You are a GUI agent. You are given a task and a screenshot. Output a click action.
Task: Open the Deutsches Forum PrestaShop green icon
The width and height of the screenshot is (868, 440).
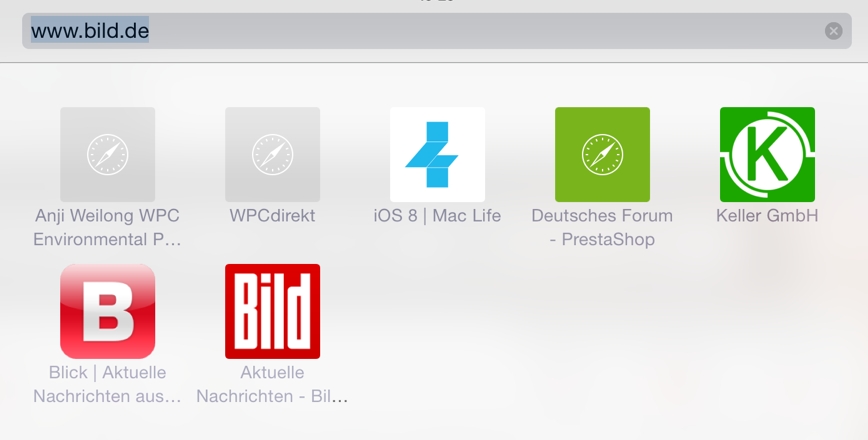(x=602, y=154)
